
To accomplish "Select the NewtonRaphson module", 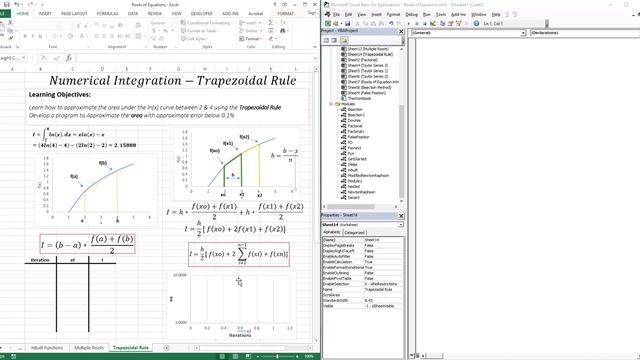I will pyautogui.click(x=361, y=192).
